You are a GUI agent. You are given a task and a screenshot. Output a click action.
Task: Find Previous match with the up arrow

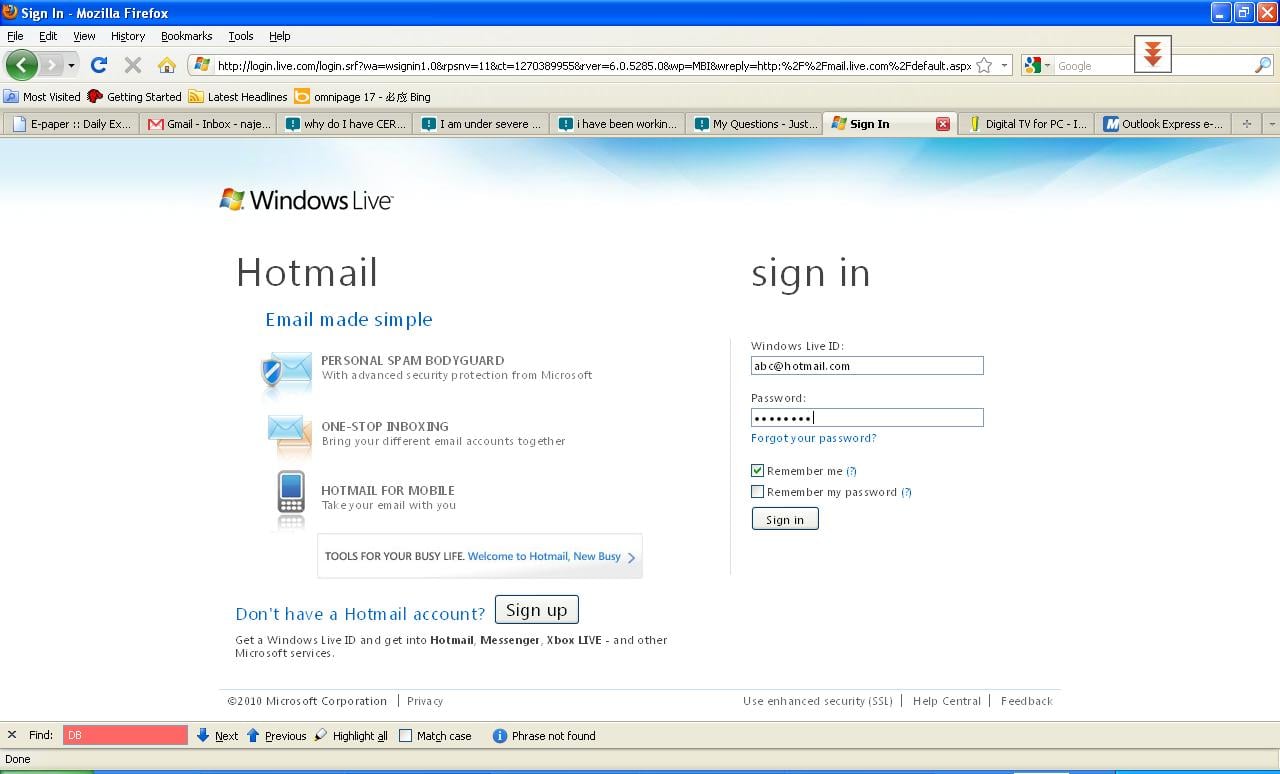[276, 735]
